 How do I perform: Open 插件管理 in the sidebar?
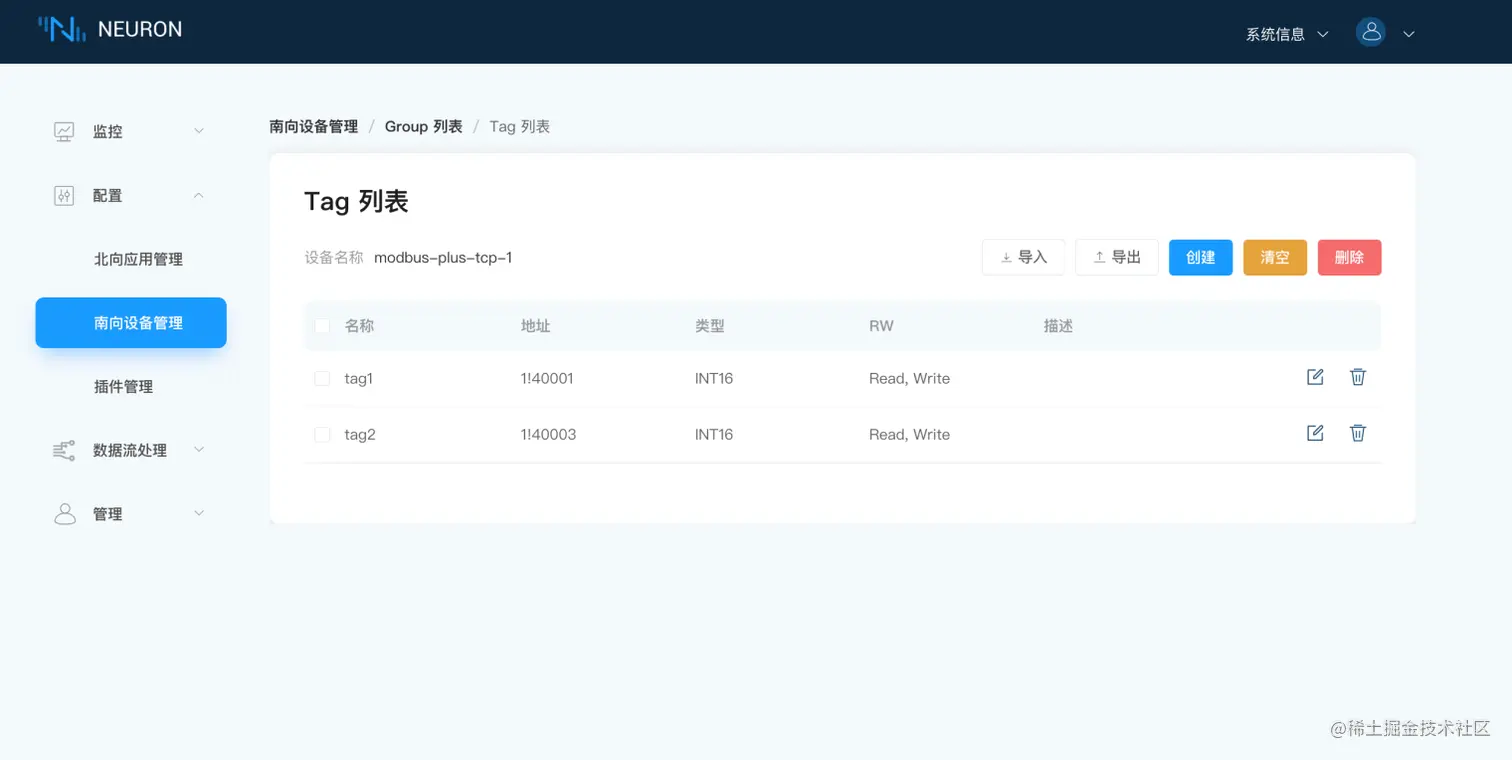coord(123,387)
